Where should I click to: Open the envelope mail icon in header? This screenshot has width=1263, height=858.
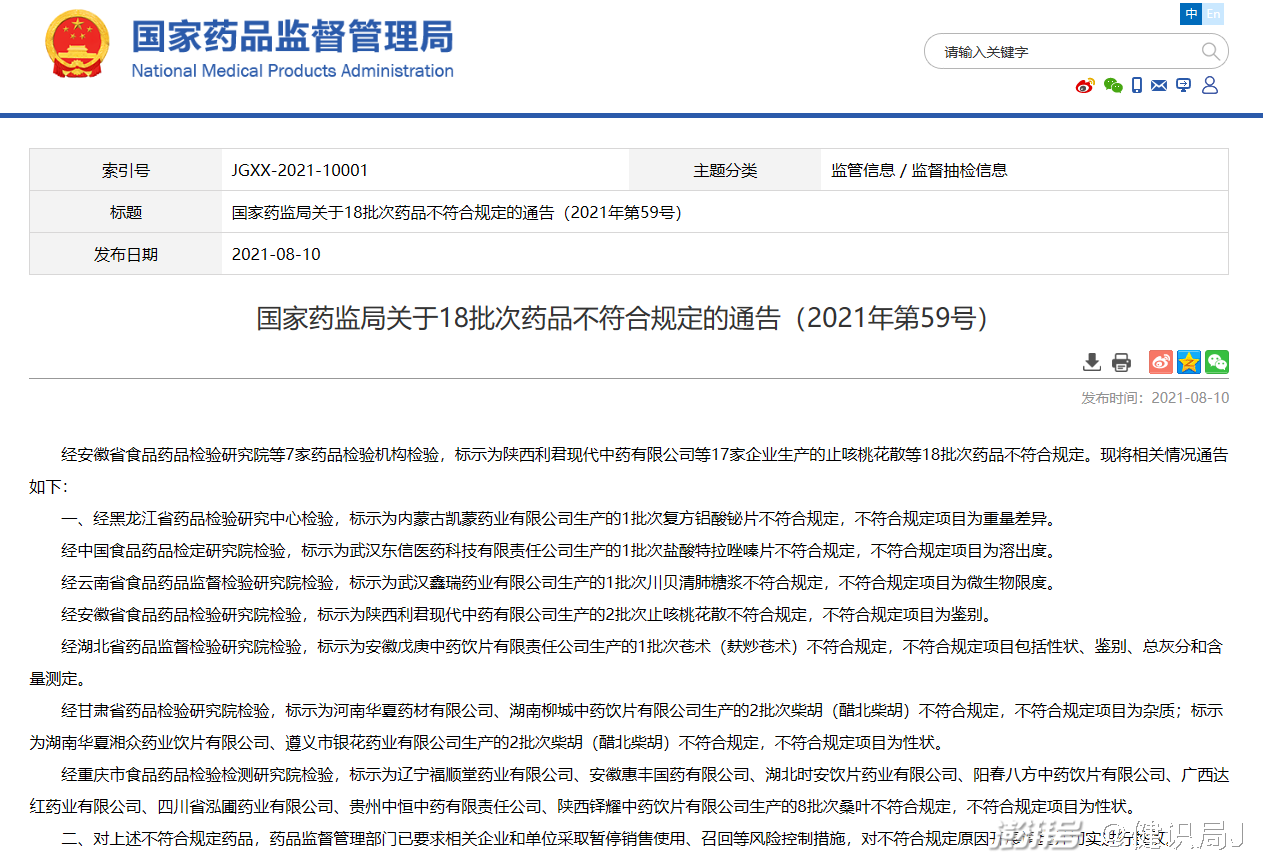[x=1159, y=86]
